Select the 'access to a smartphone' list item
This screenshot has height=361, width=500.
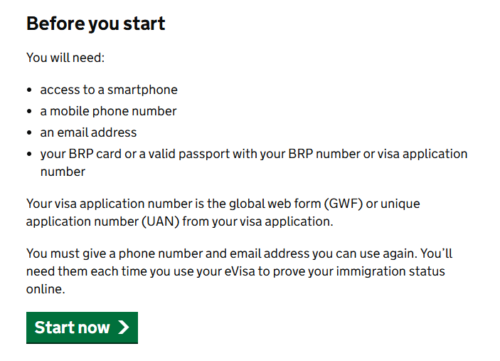click(109, 90)
